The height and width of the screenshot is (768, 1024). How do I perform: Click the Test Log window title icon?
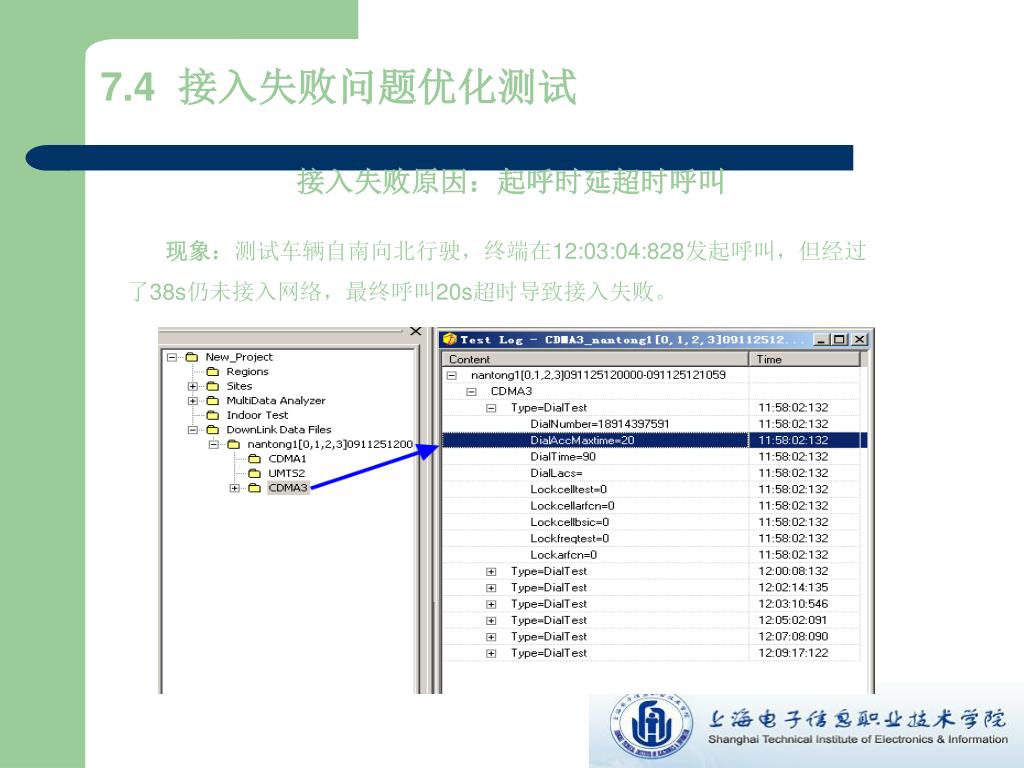[449, 339]
